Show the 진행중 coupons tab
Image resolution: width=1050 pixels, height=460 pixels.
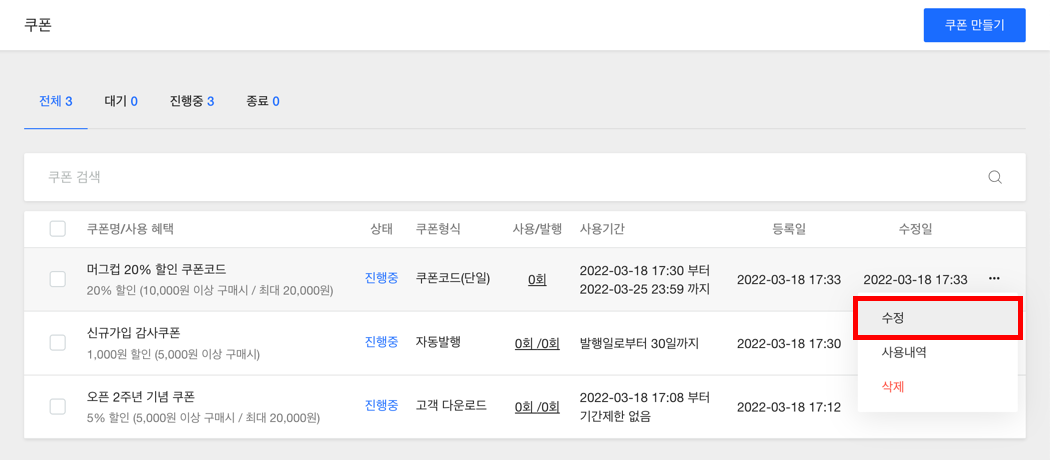(192, 101)
